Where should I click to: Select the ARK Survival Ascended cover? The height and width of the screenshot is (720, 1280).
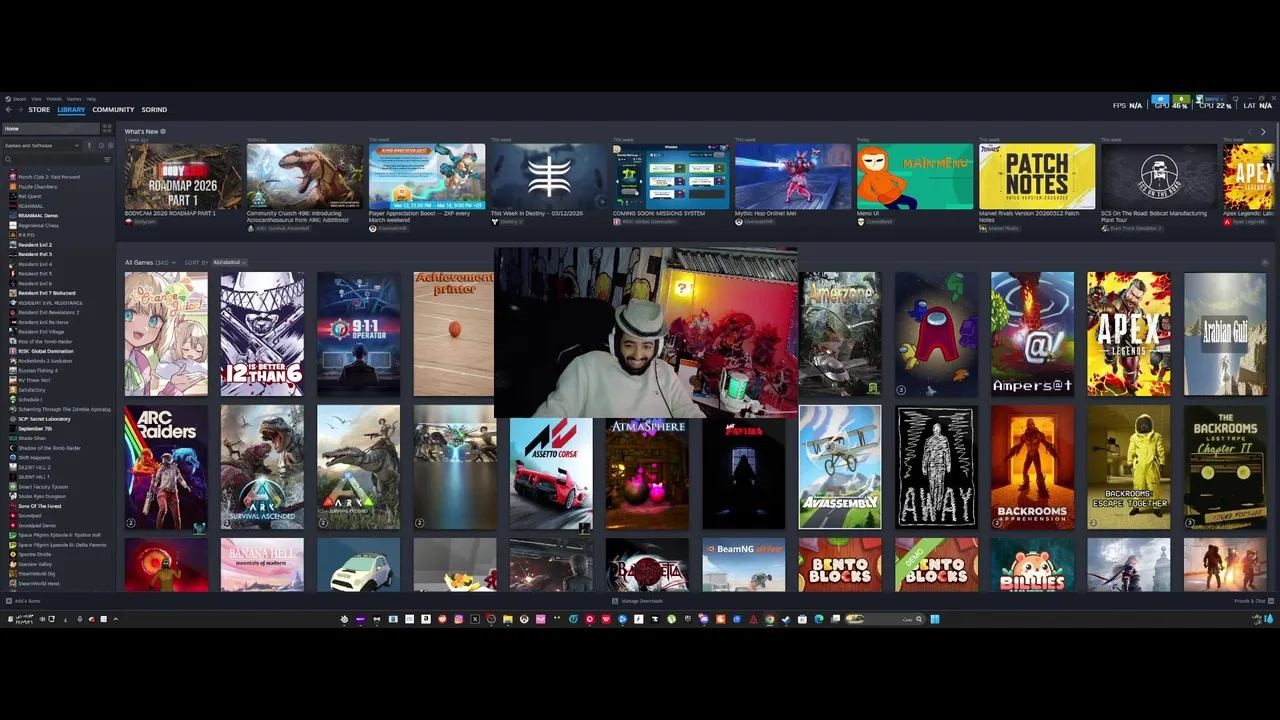click(262, 467)
